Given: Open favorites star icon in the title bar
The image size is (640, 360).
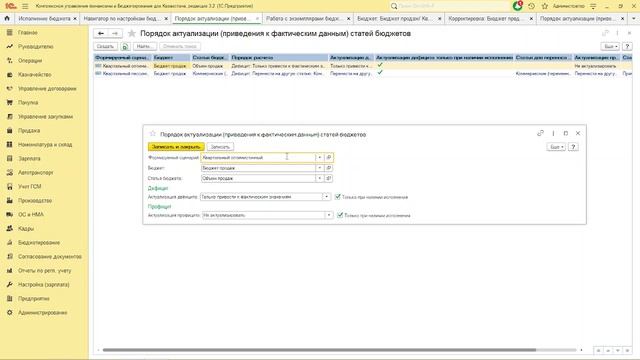Looking at the screenshot, I should click(x=544, y=6).
